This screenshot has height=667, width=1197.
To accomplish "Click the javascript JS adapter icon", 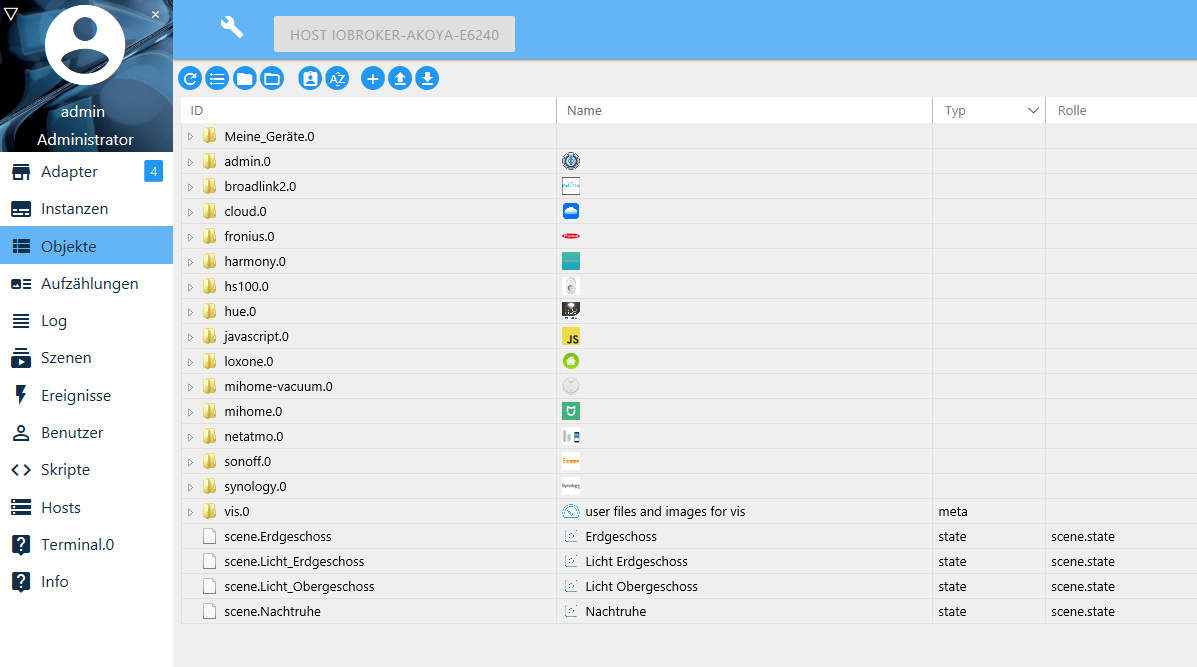I will 571,337.
